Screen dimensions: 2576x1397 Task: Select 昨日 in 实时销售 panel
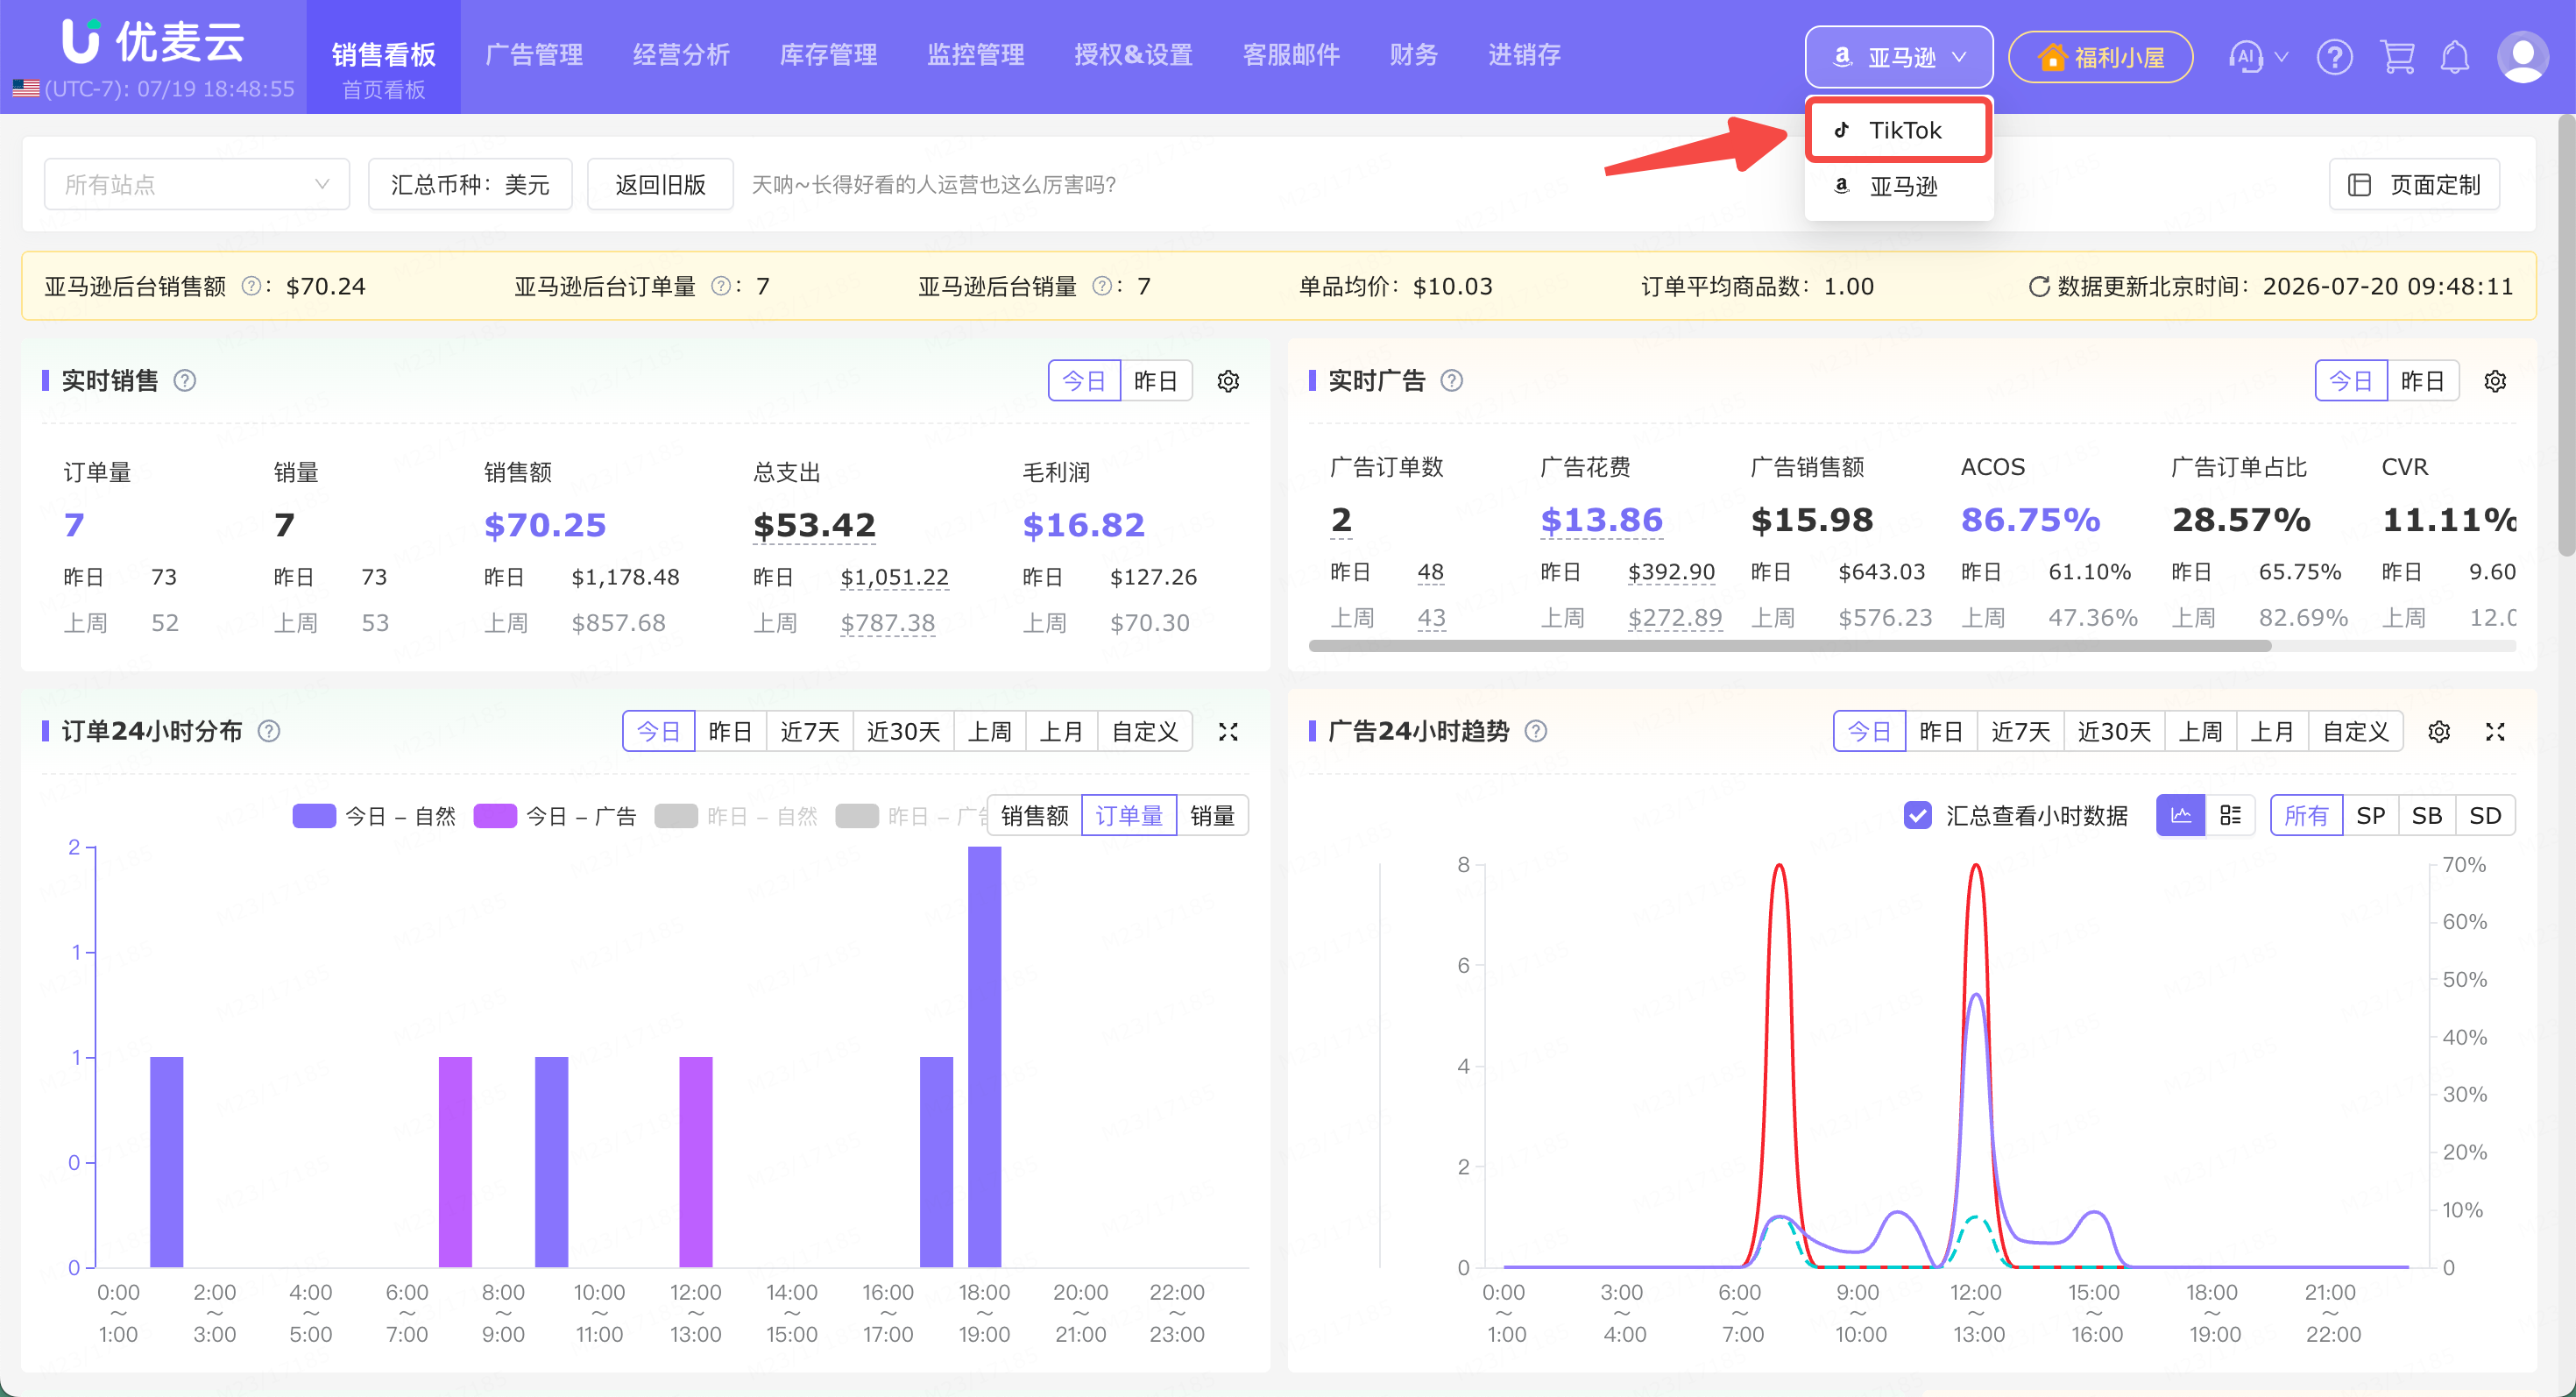1156,381
